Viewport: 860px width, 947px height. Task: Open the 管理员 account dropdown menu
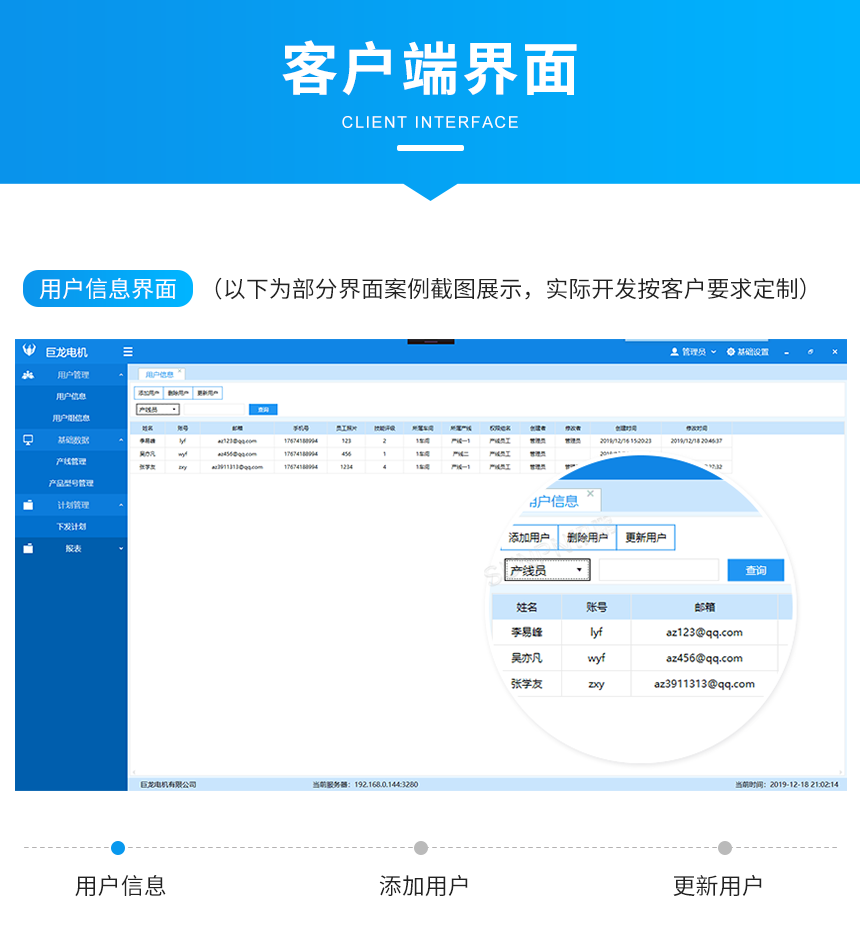tap(712, 352)
